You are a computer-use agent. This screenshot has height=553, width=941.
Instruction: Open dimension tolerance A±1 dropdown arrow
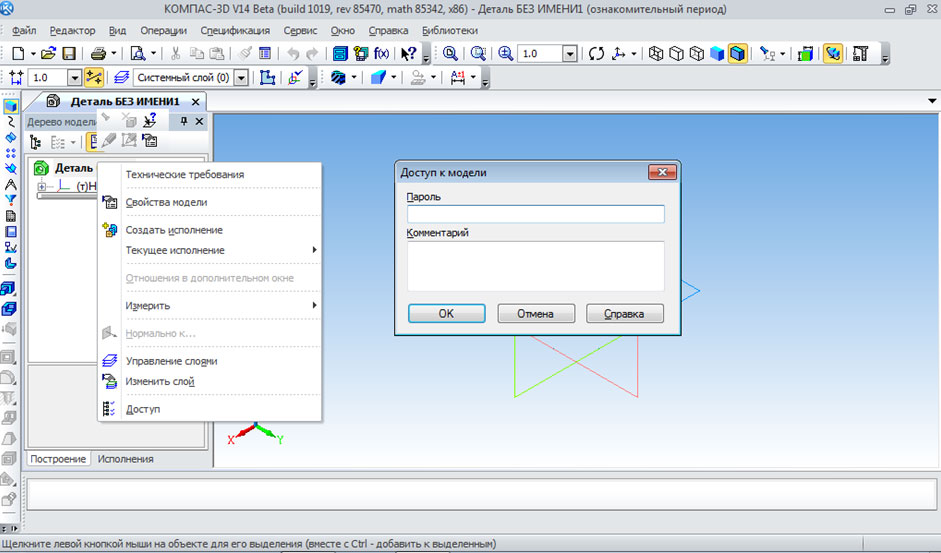[x=474, y=77]
